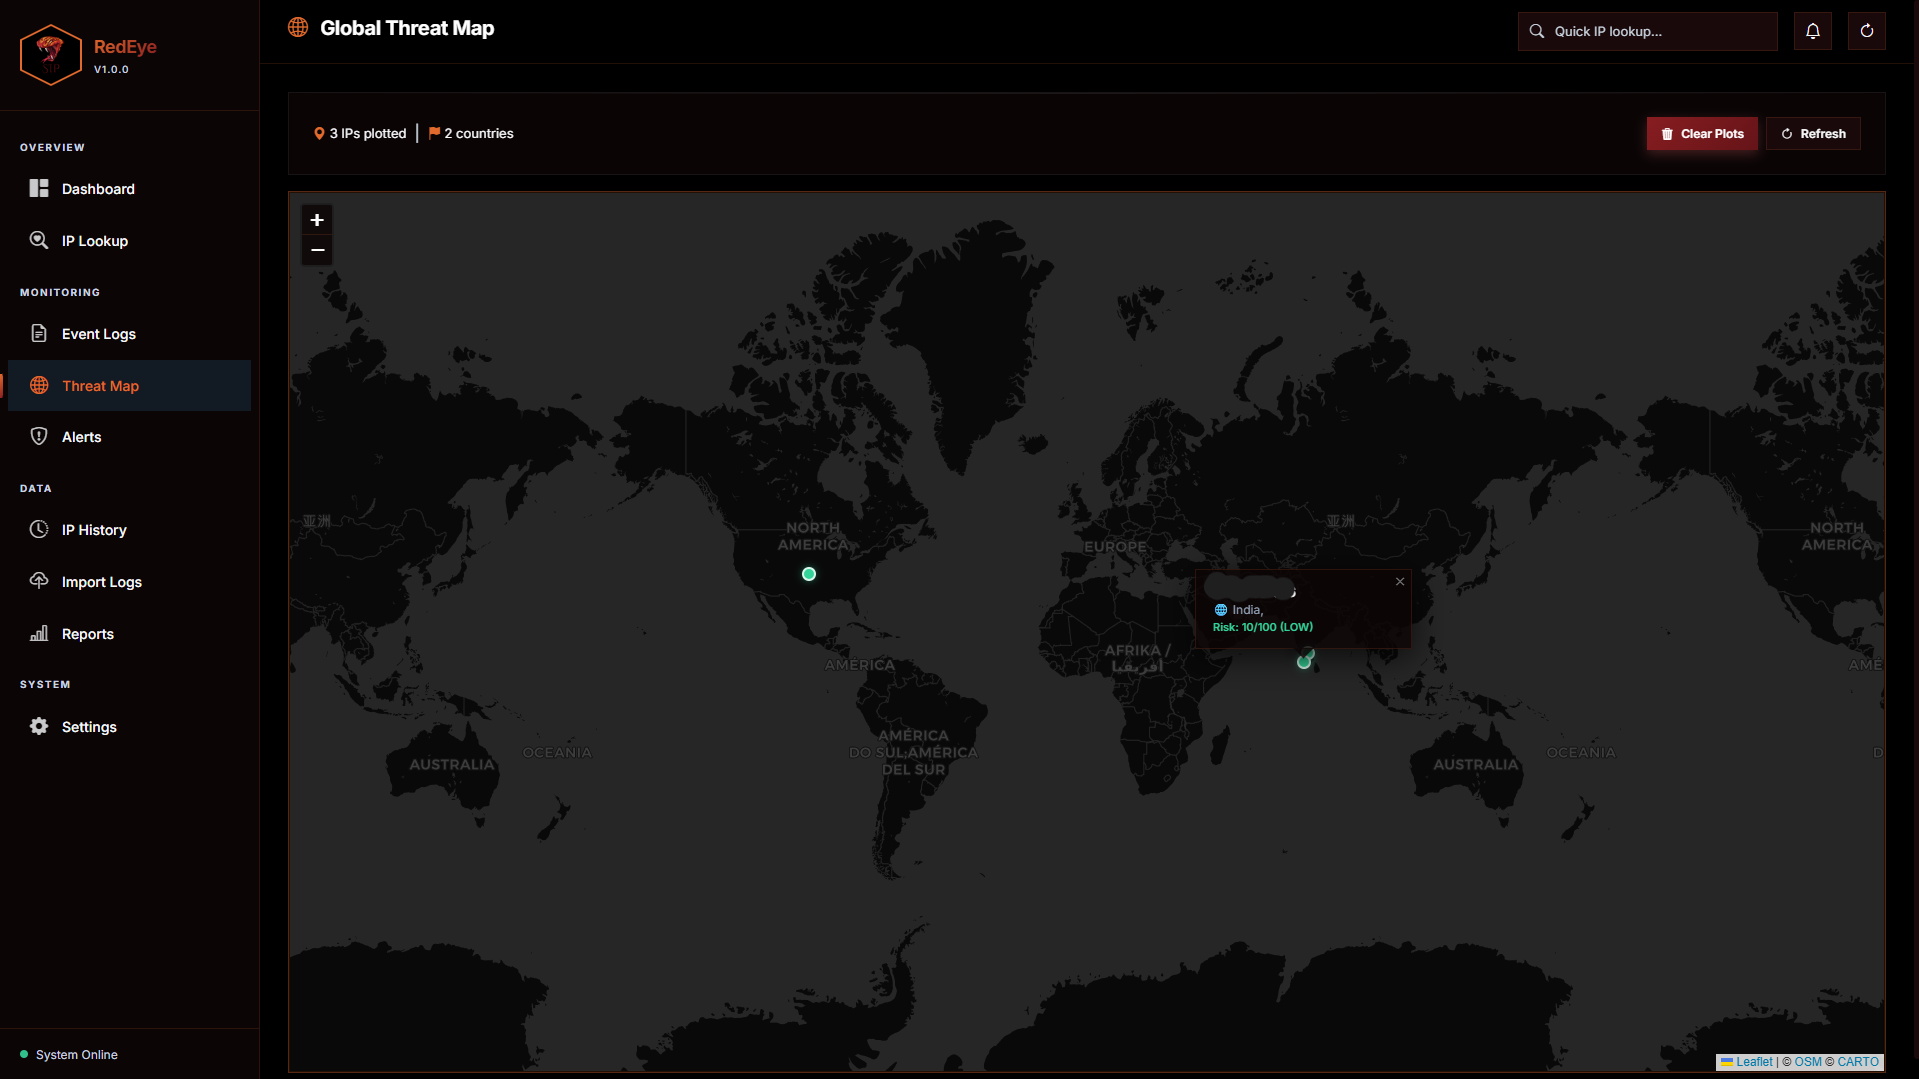
Task: Click the System Online status indicator
Action: pos(68,1055)
